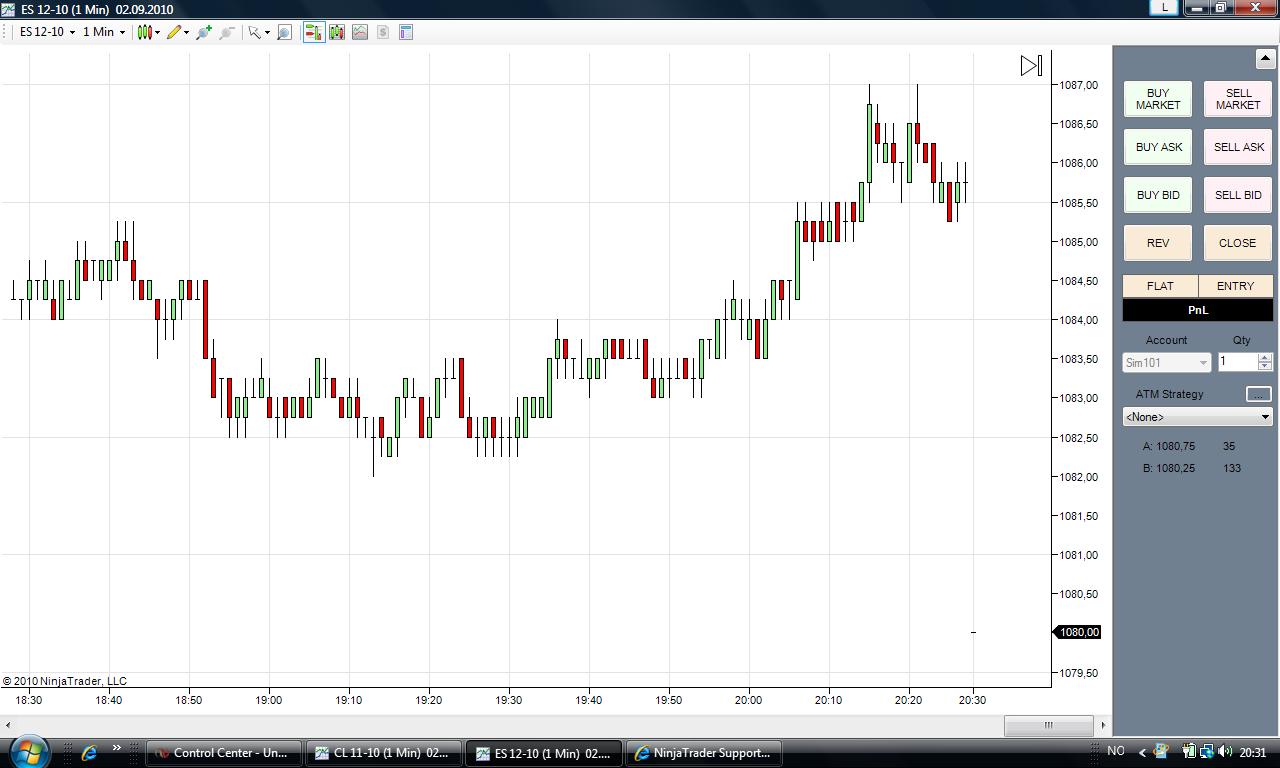The width and height of the screenshot is (1280, 768).
Task: Click the NO language indicator in tray
Action: pos(1116,751)
